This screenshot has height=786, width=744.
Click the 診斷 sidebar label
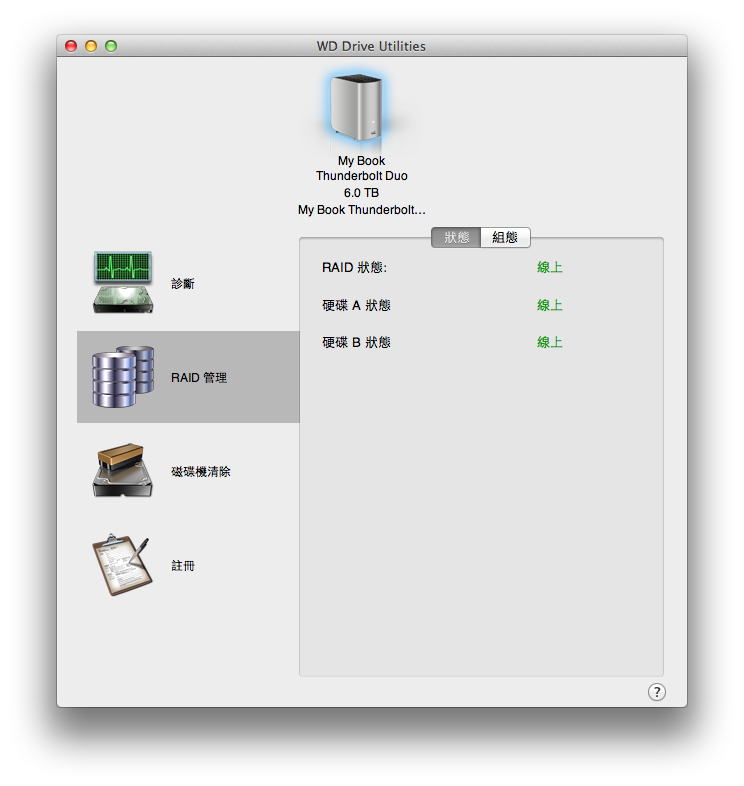[183, 284]
